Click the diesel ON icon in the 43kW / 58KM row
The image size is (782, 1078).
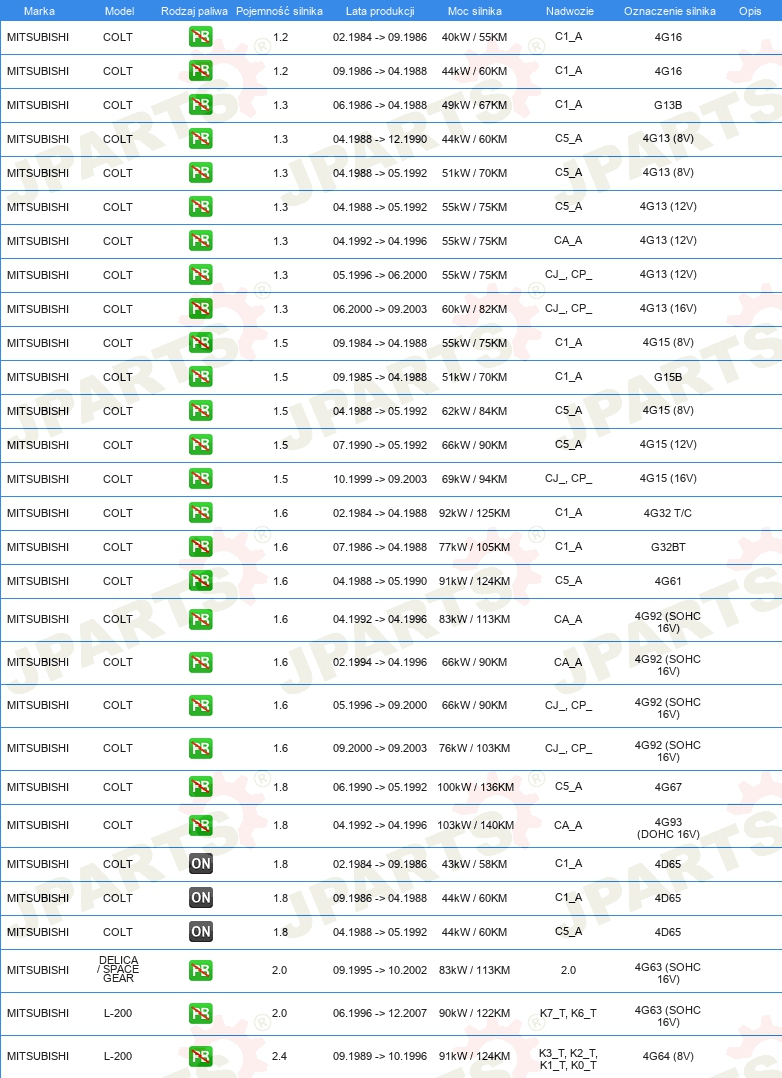[x=201, y=864]
